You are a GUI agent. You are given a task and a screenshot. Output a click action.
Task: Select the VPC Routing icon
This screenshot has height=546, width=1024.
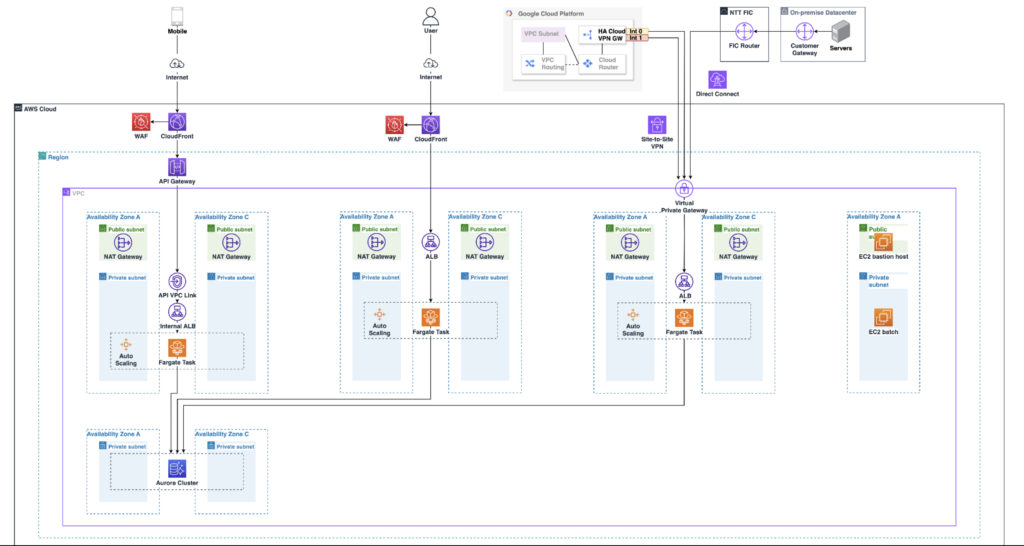tap(530, 62)
